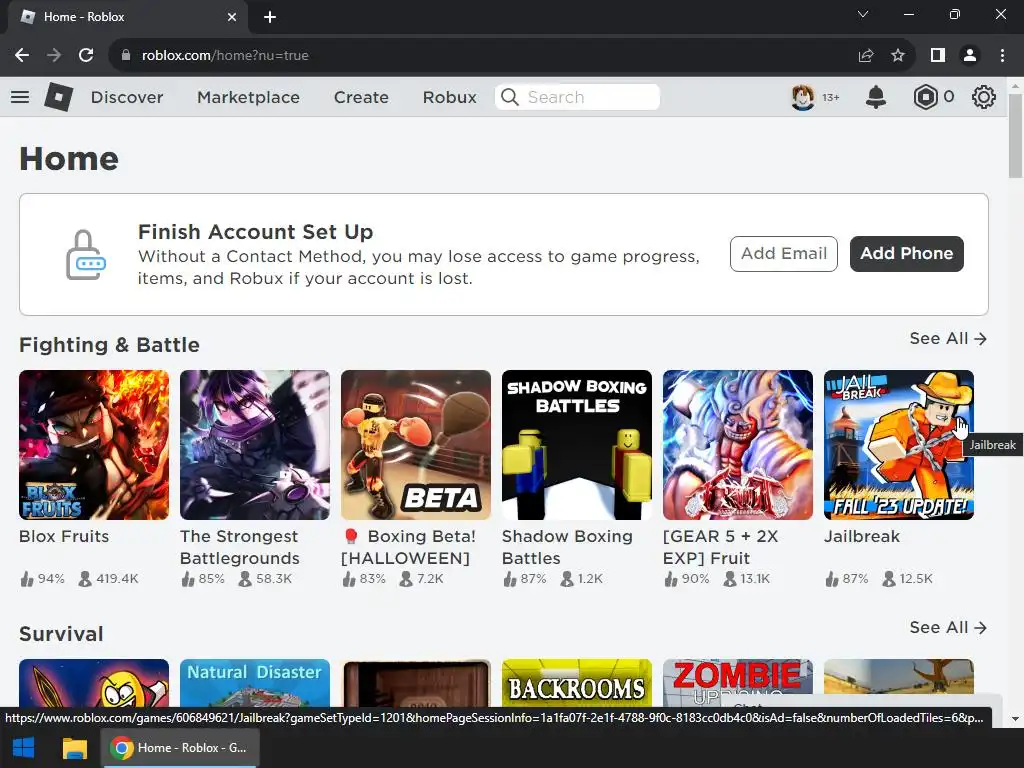Open the Chrome profile menu
Screen dimensions: 1024x768
coord(970,56)
